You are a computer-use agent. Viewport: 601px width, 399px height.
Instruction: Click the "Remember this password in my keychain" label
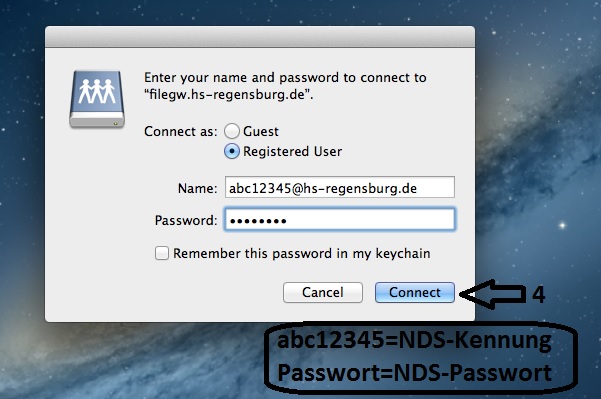point(302,253)
